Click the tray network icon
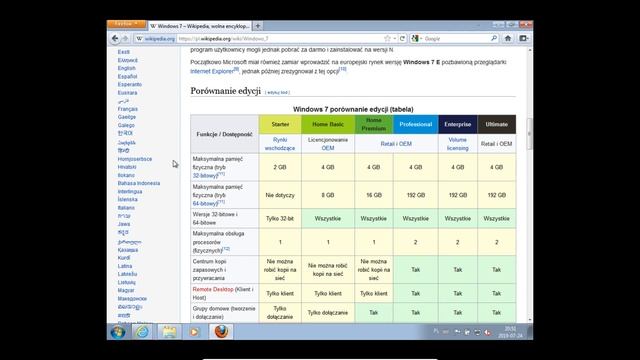This screenshot has width=640, height=360. pyautogui.click(x=477, y=332)
